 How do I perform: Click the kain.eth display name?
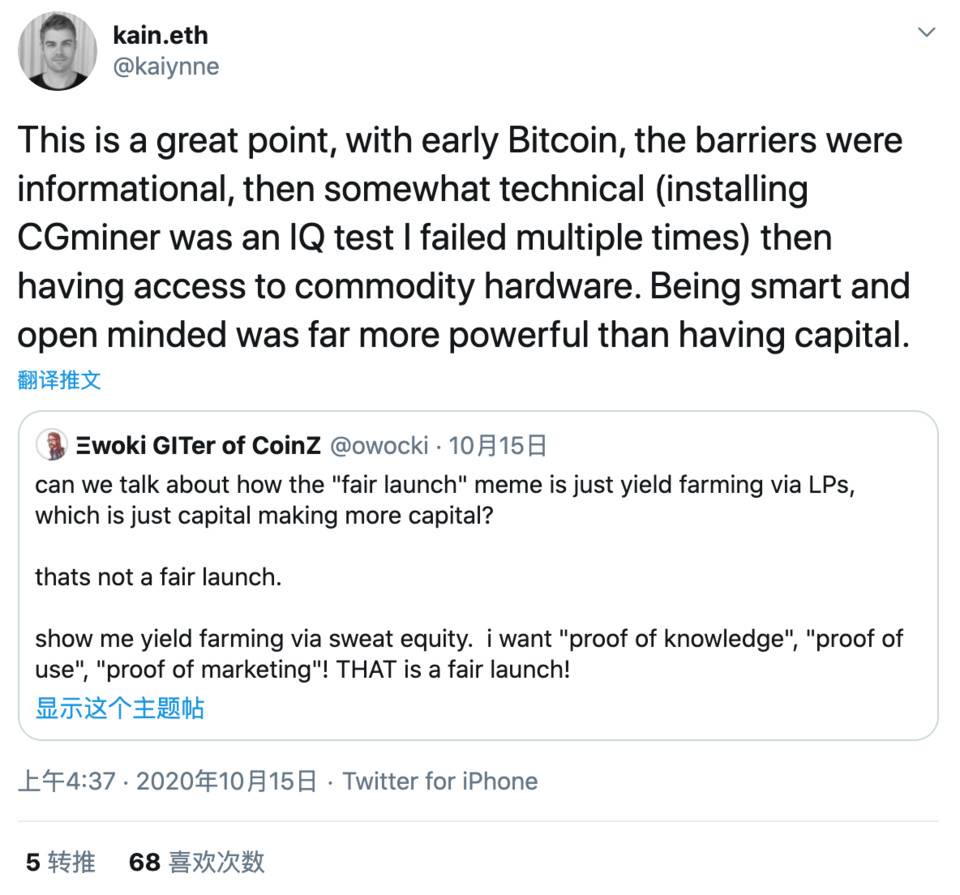point(160,34)
